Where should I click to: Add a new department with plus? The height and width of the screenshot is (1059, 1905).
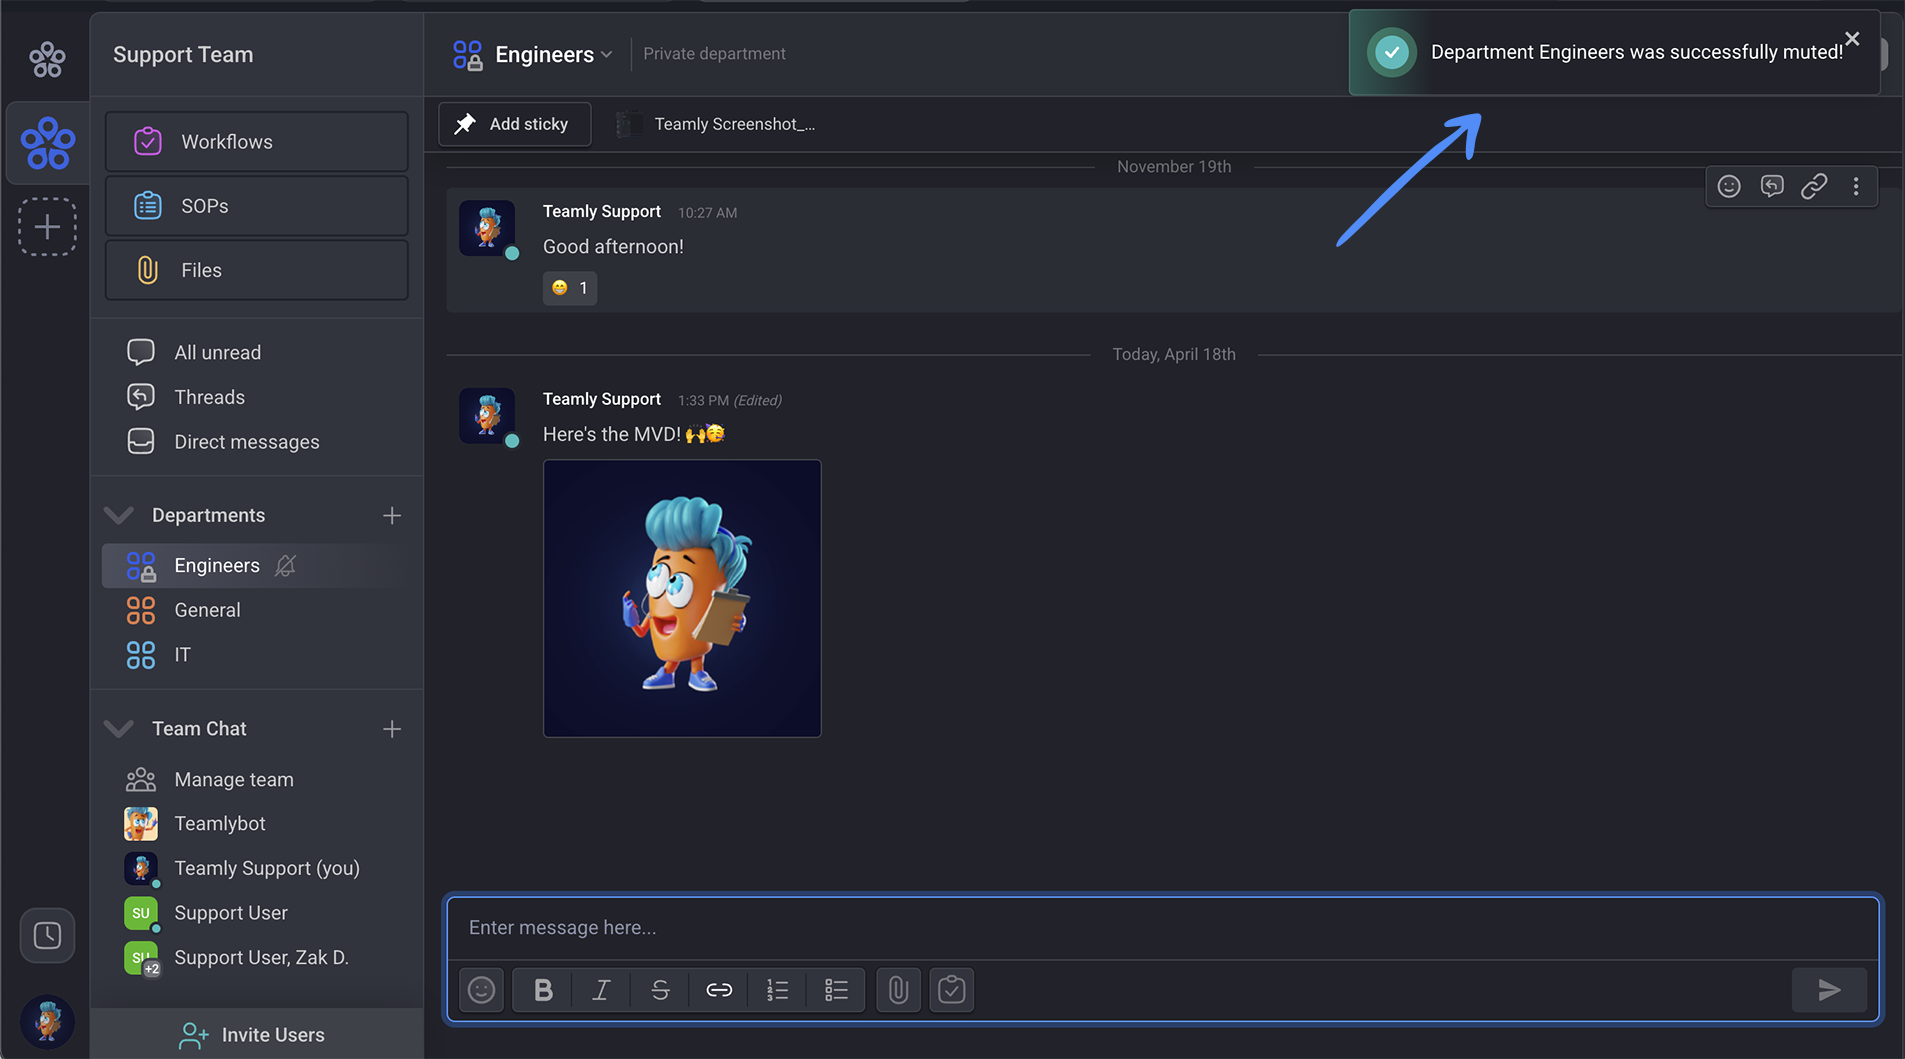(x=392, y=516)
